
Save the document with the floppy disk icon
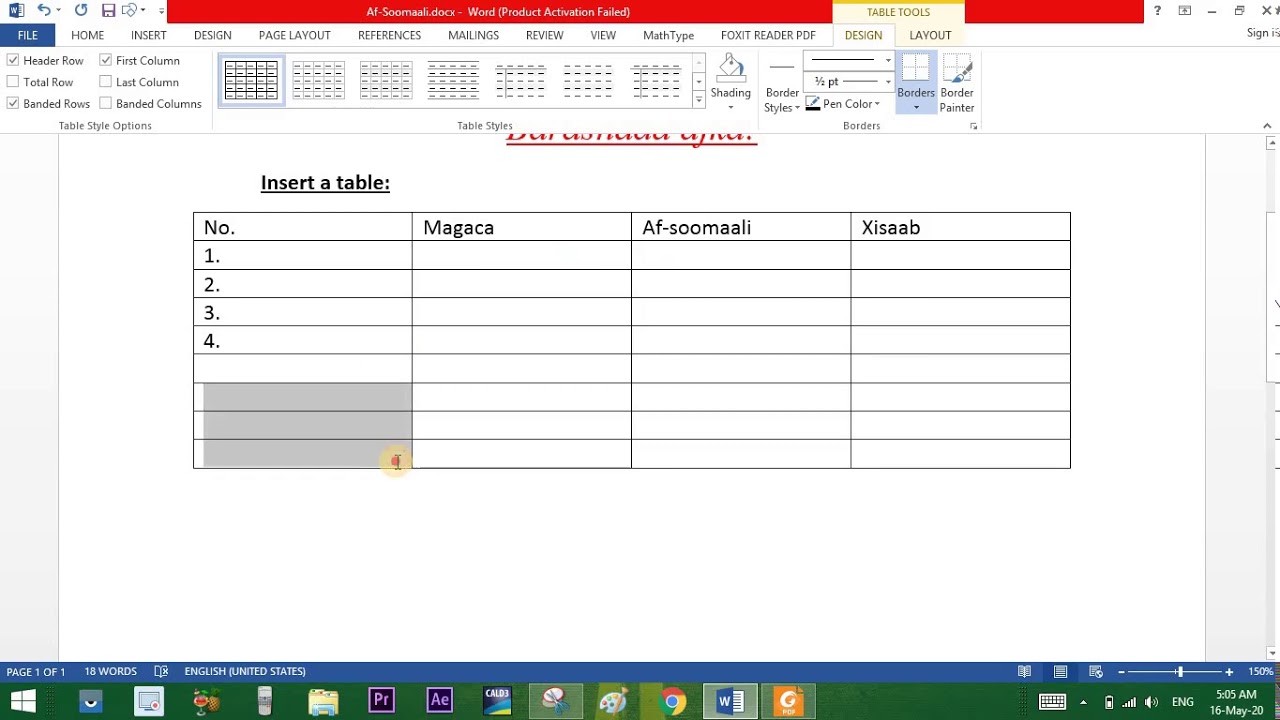108,11
